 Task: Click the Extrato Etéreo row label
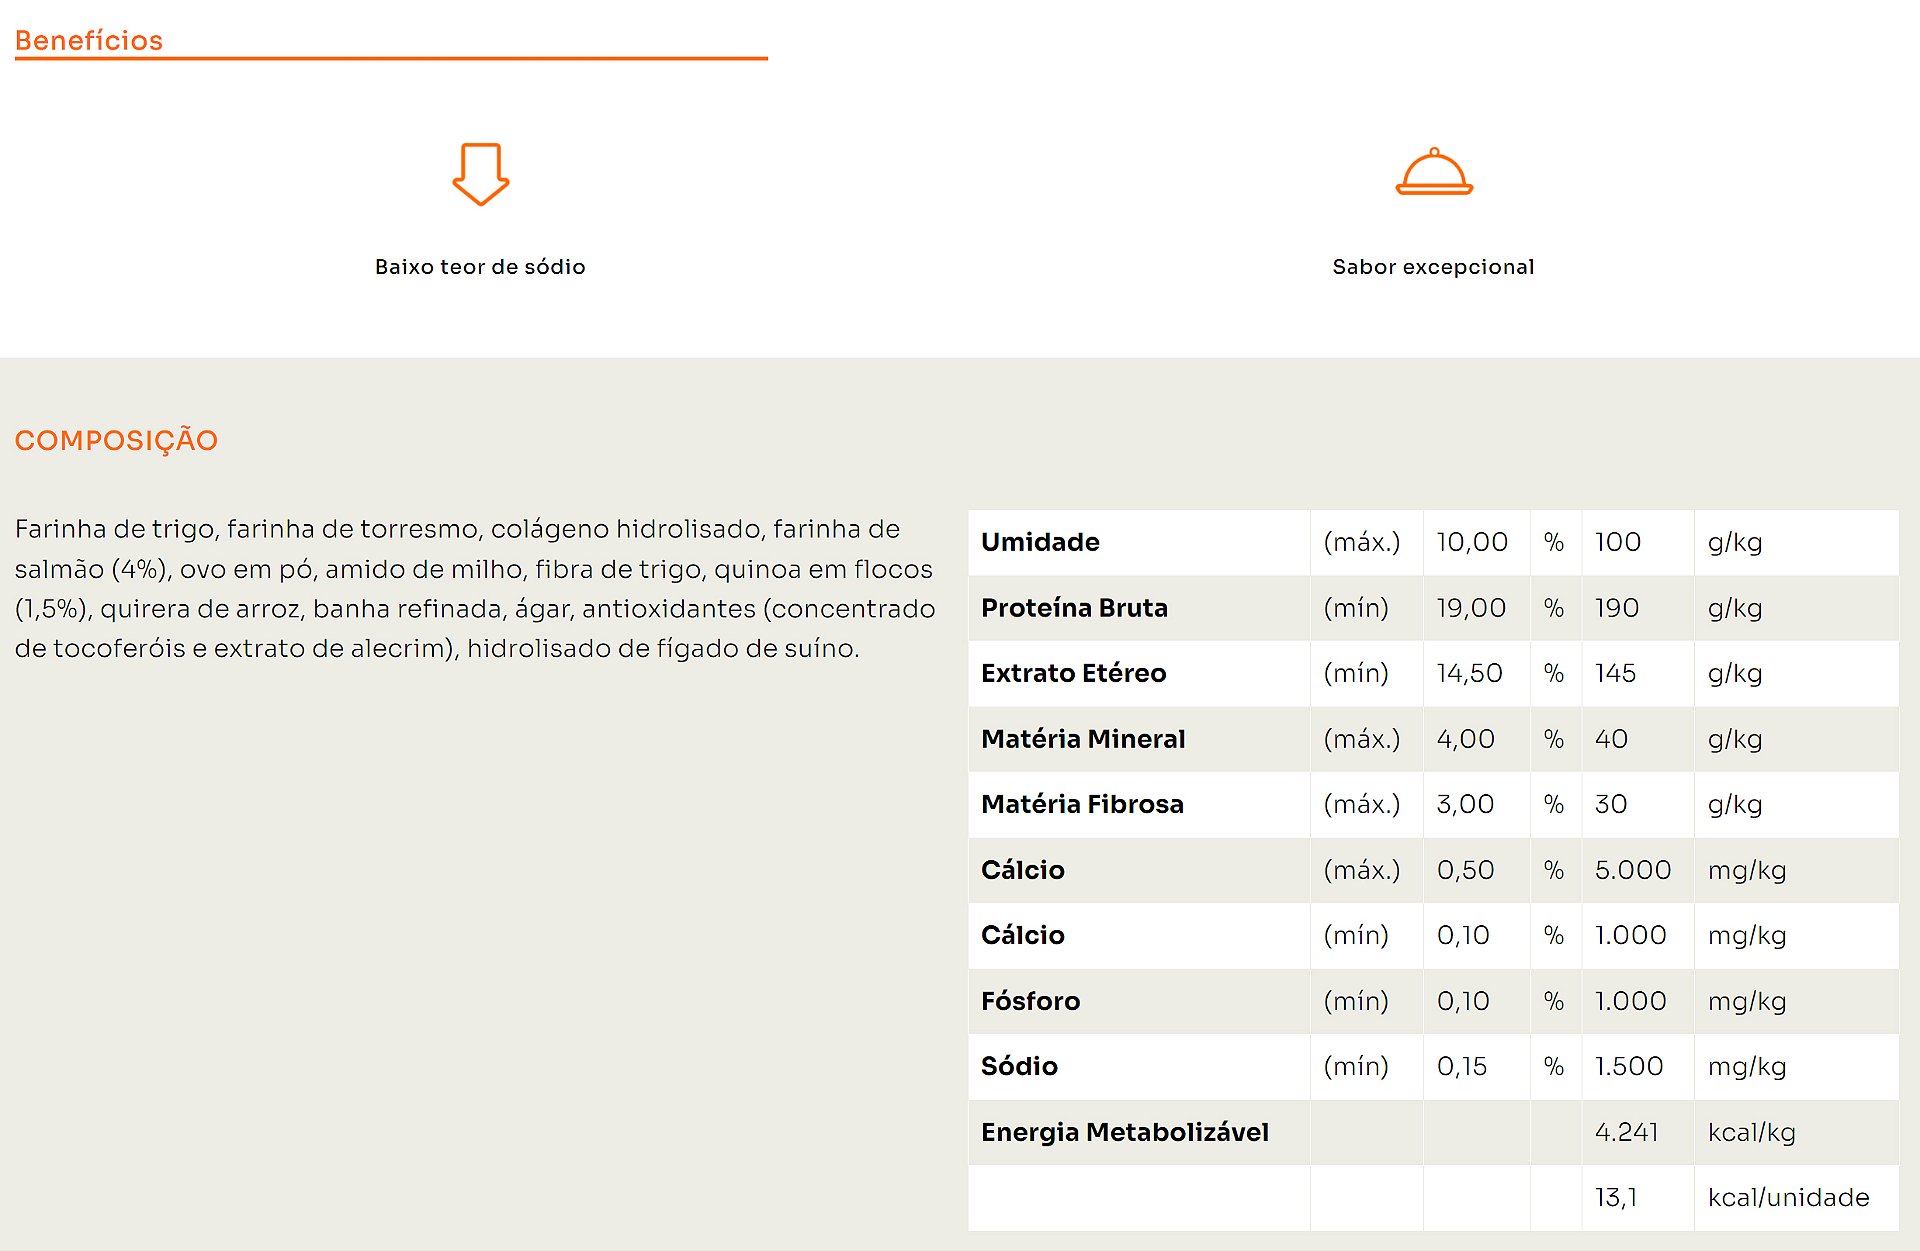point(1073,673)
